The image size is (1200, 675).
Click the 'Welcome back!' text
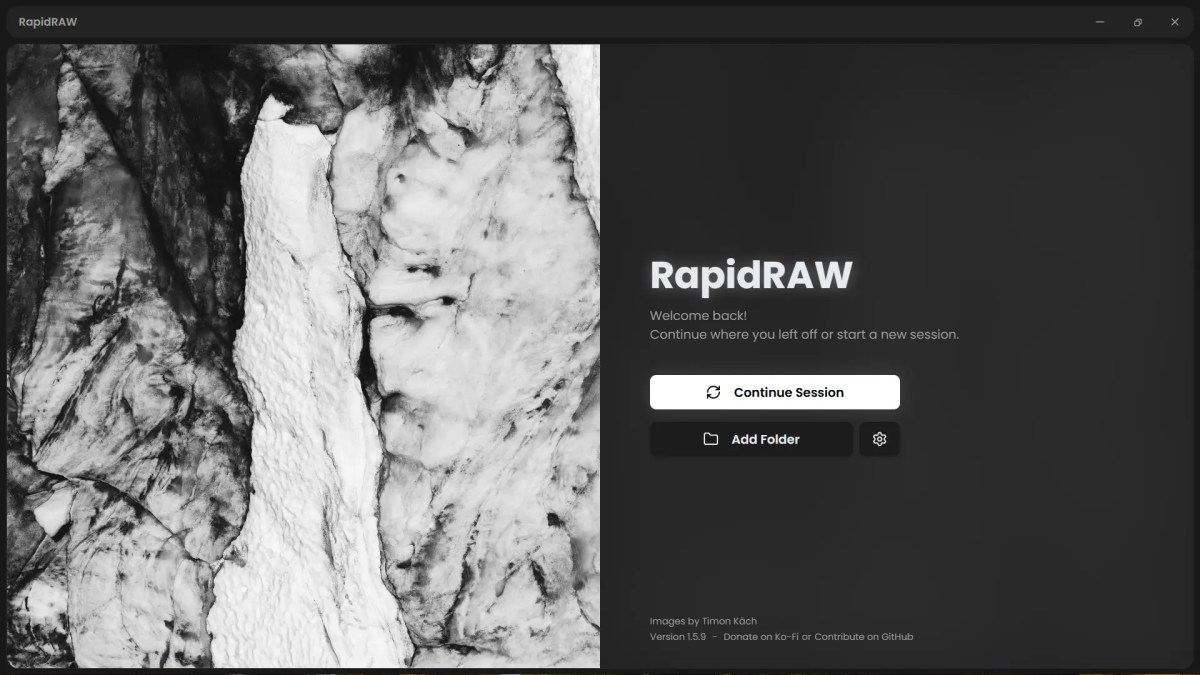(x=698, y=316)
